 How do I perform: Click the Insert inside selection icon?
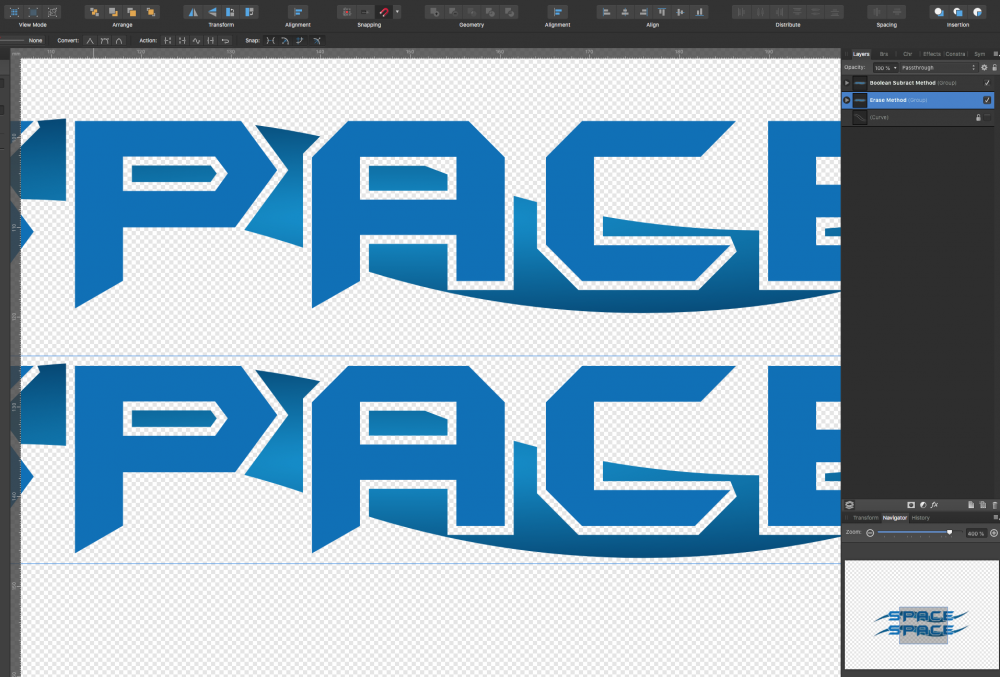(977, 12)
